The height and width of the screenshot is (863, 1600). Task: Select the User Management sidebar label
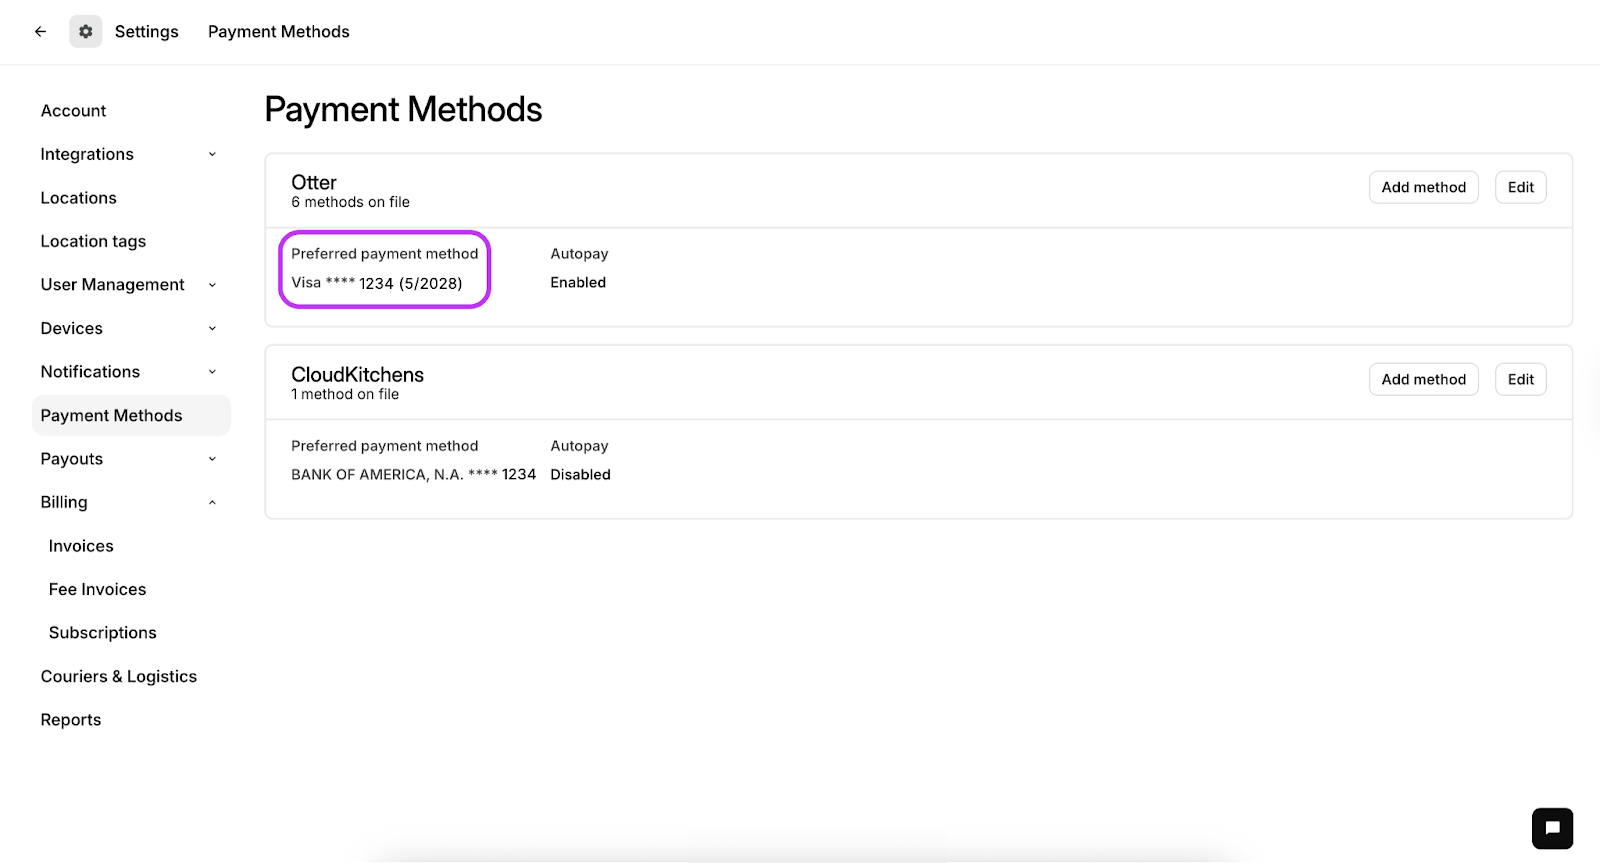coord(113,285)
